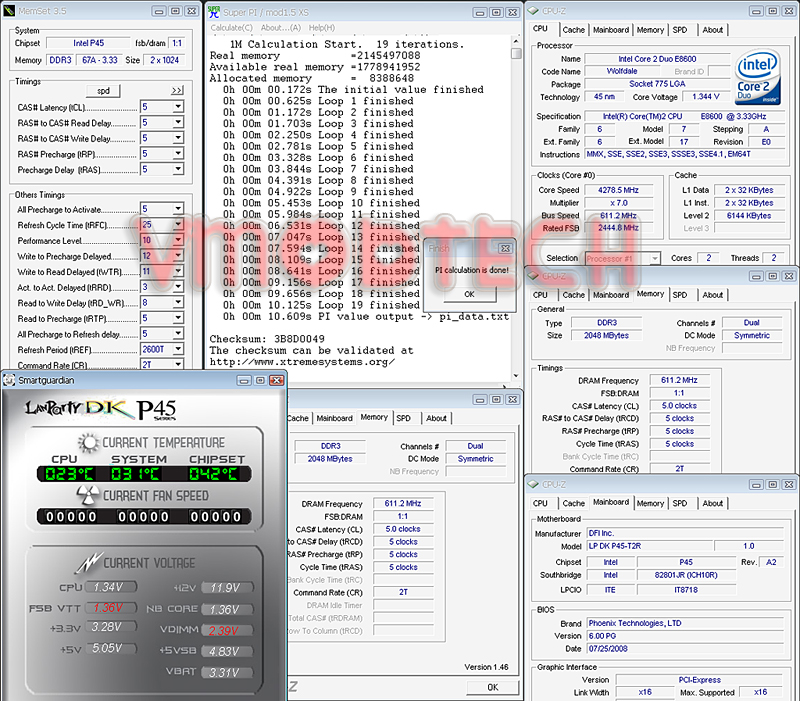Open Refresh Period (tREF) dropdown
This screenshot has width=800, height=701.
tap(178, 349)
